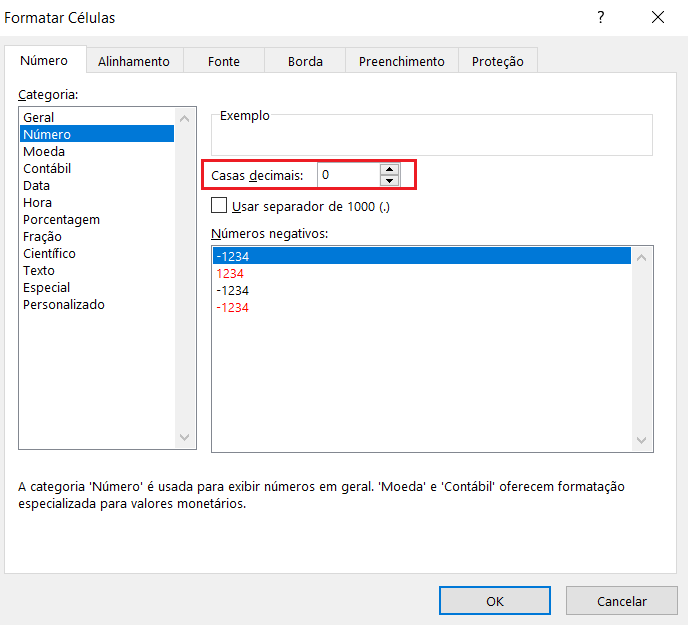
Task: Click the Casas decimais input field
Action: tap(348, 175)
